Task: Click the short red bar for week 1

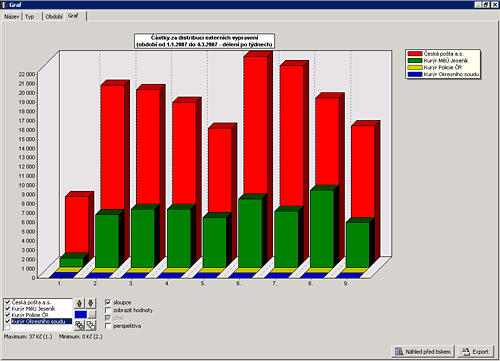Action: point(77,224)
